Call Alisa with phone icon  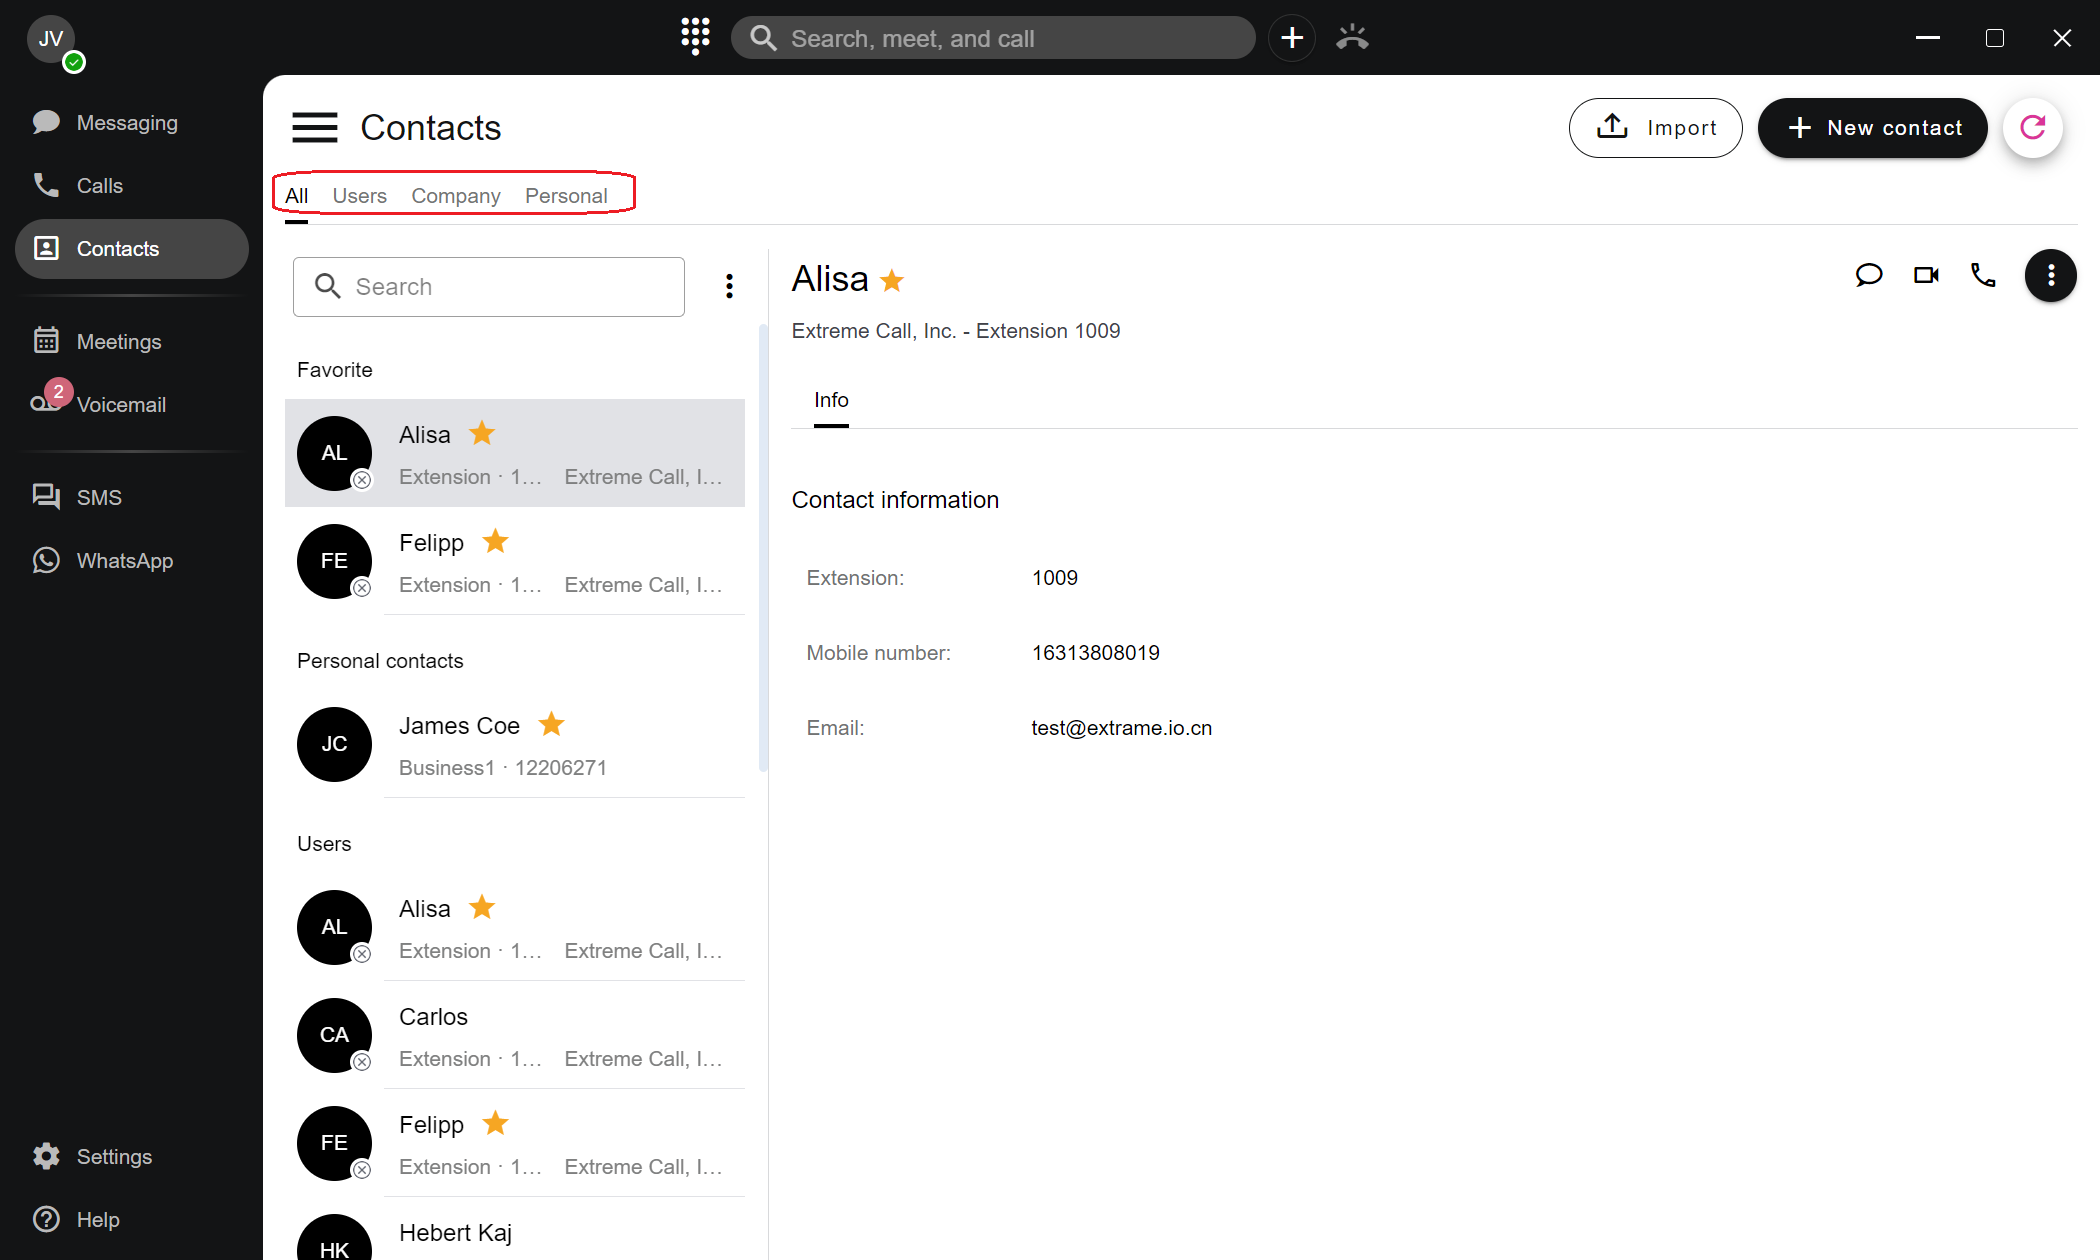click(1983, 275)
